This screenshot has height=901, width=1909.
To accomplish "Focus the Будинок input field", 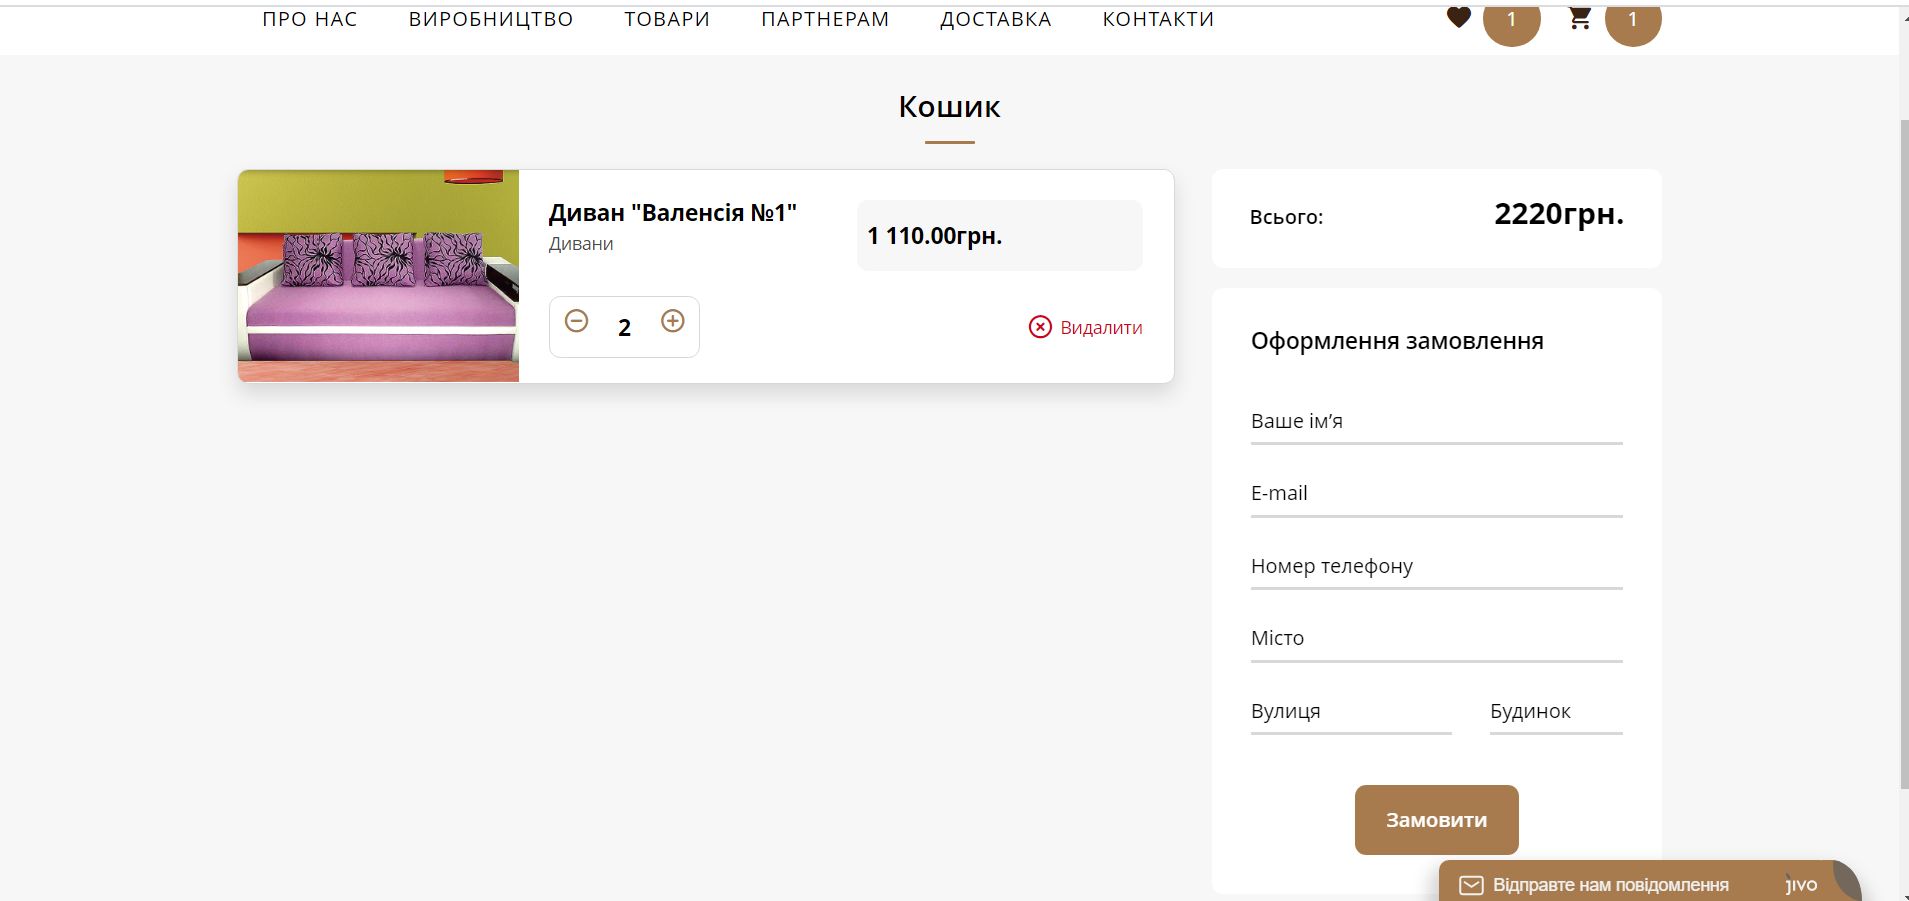I will coord(1556,712).
